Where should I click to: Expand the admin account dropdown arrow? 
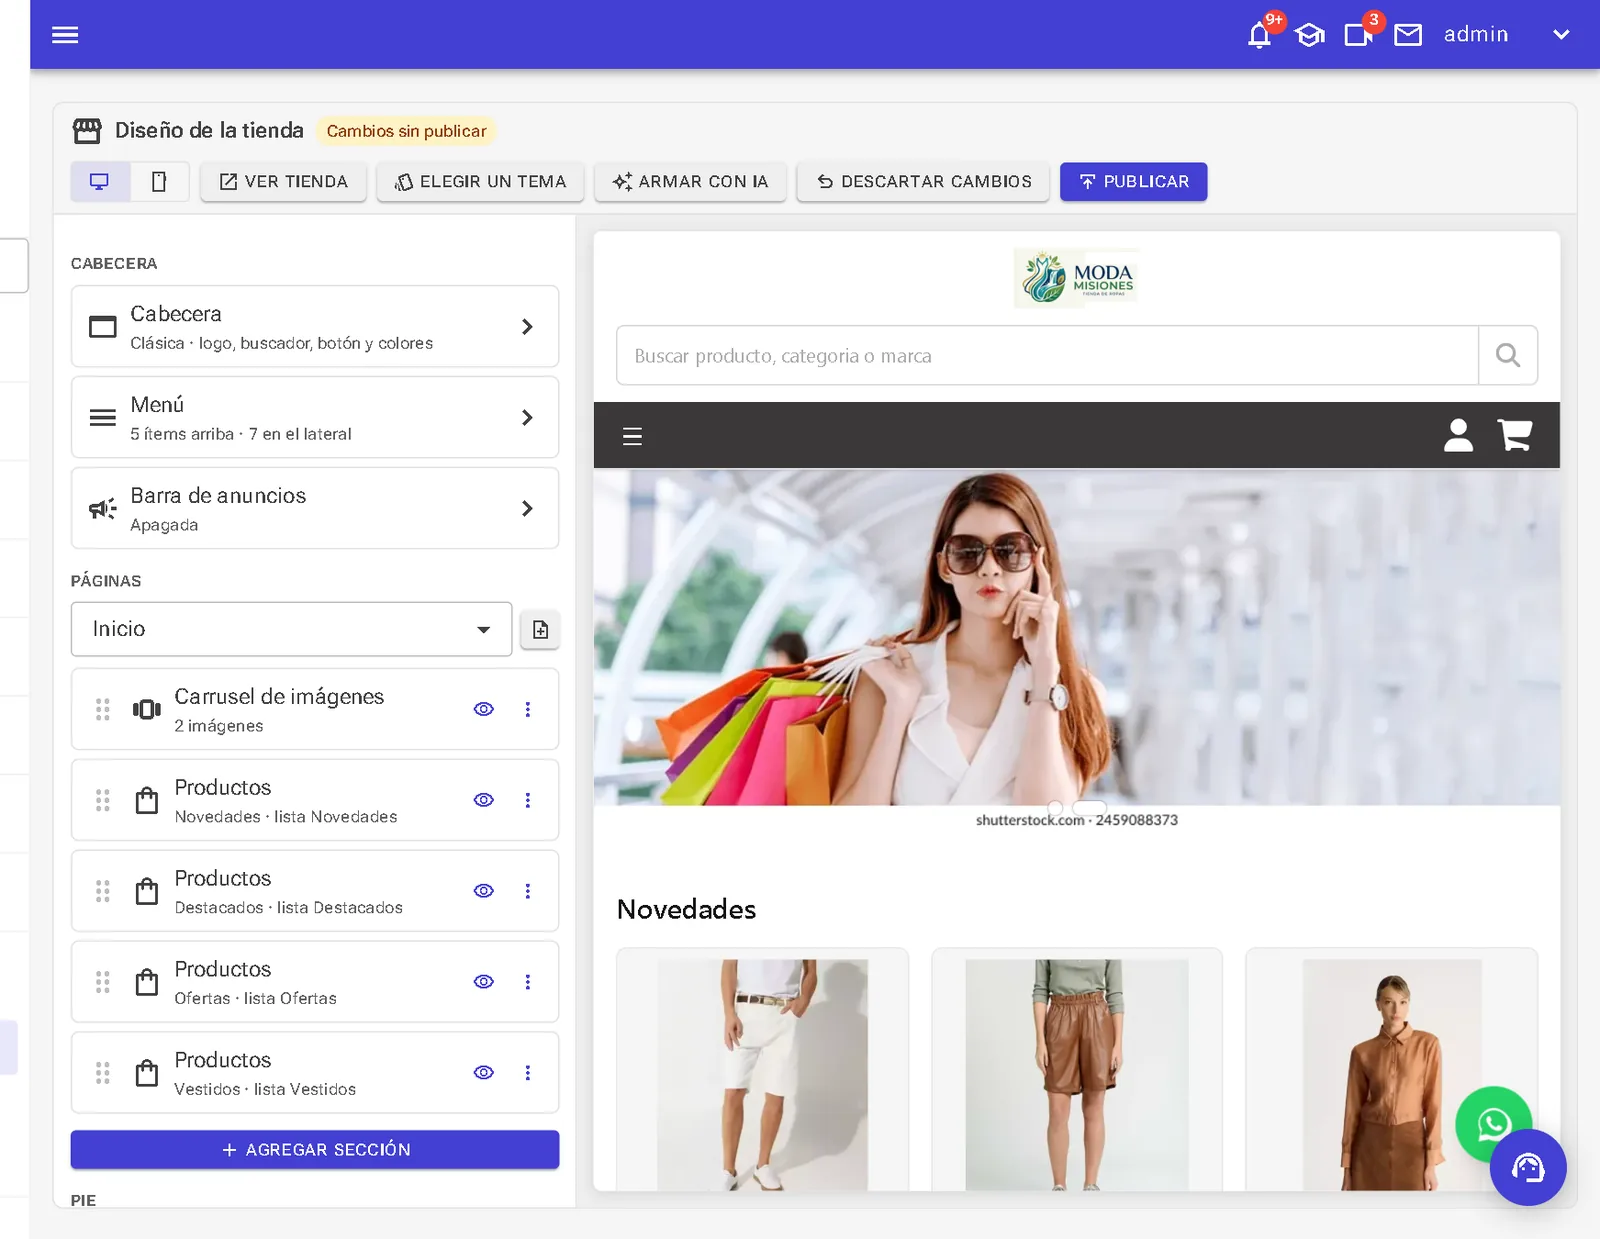(1561, 35)
